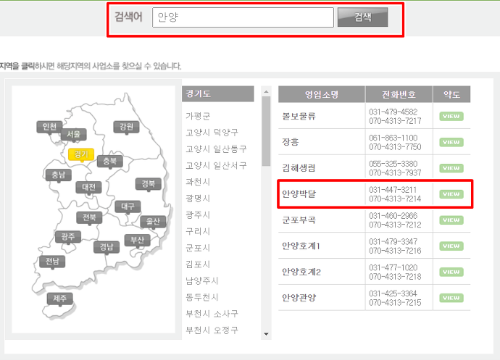The width and height of the screenshot is (500, 360).
Task: Choose 부천시 소사구 in district list
Action: coord(212,314)
